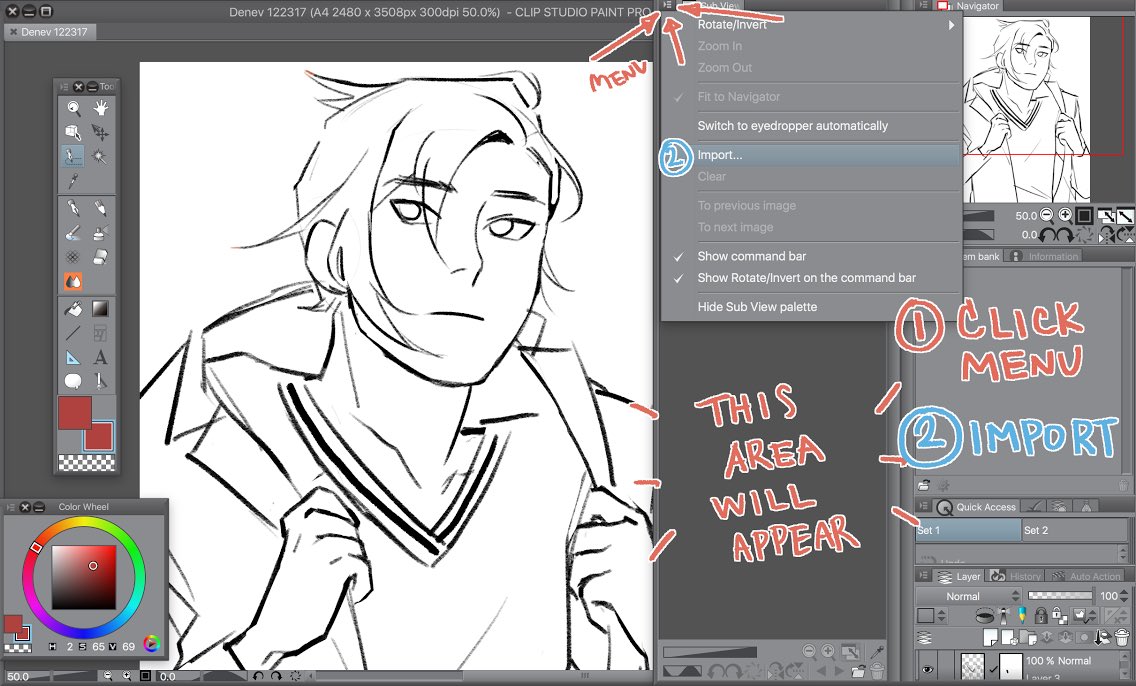Click Navigator zoom in magnifier
This screenshot has width=1136, height=686.
tap(1065, 215)
